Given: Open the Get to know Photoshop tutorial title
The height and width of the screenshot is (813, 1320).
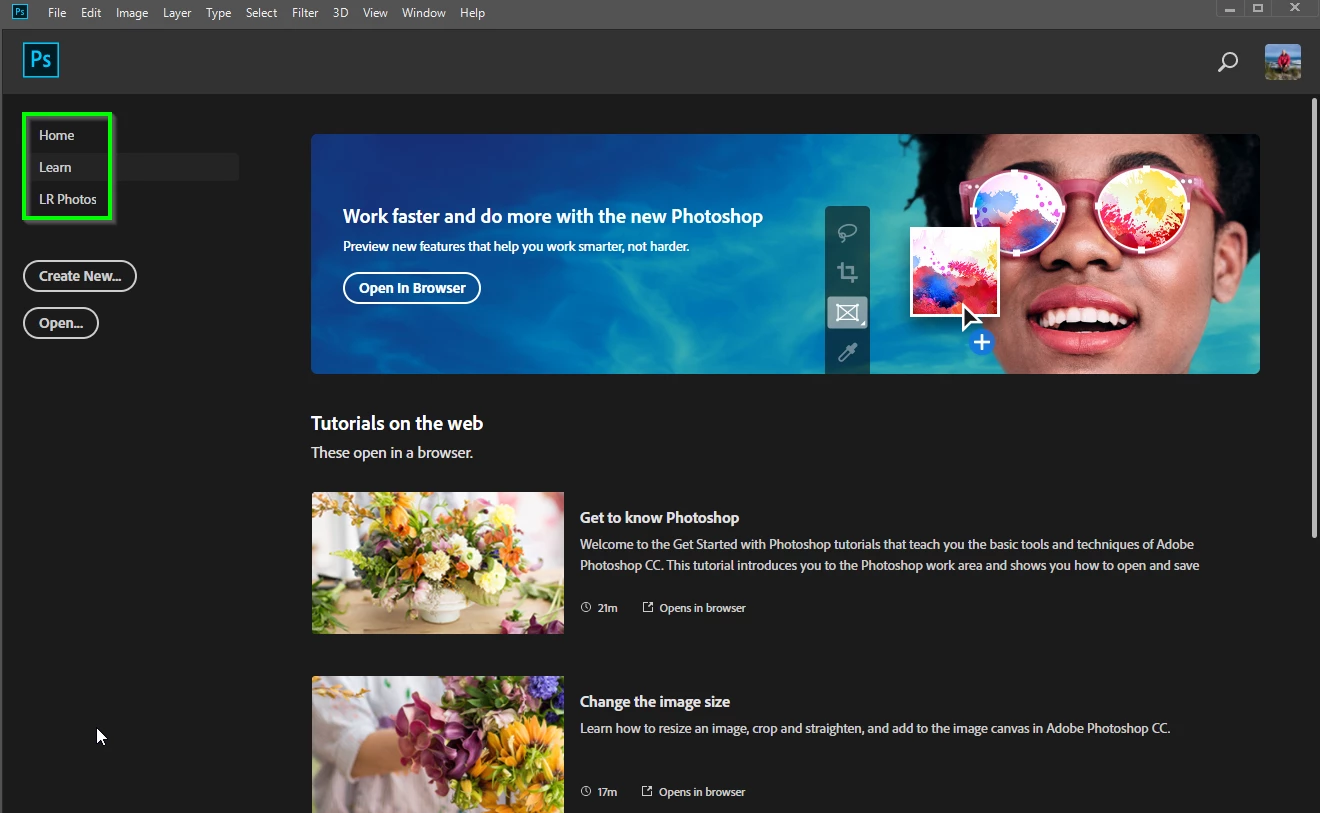Looking at the screenshot, I should click(x=659, y=518).
